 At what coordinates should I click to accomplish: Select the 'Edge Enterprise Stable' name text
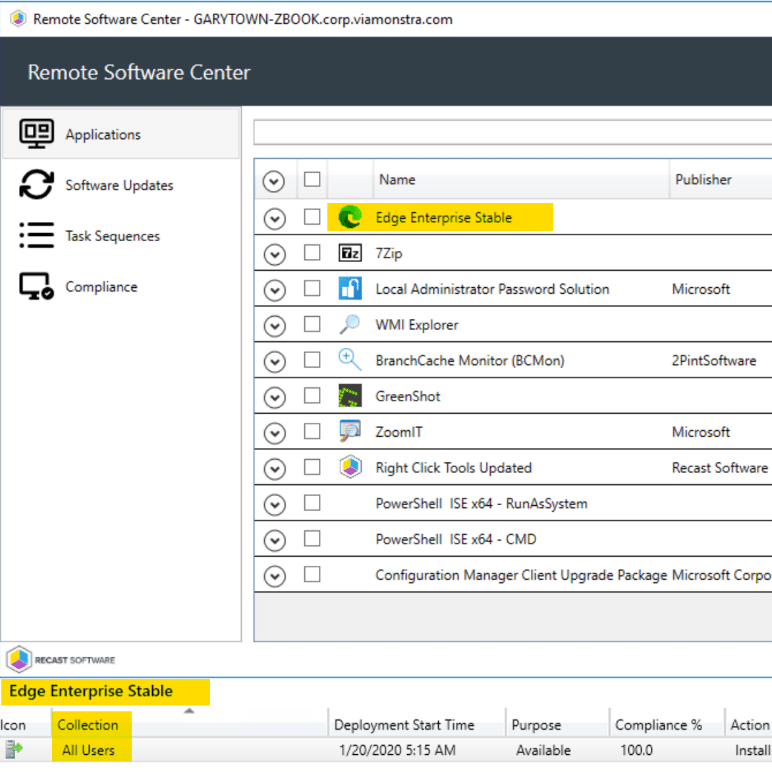[x=444, y=217]
